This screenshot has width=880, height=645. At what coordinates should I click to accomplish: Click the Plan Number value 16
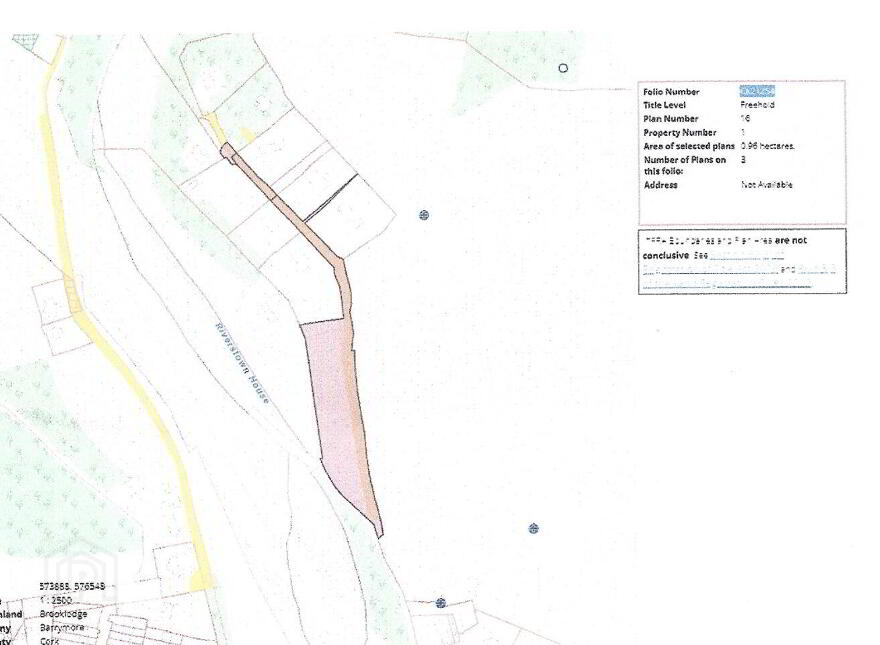[745, 118]
